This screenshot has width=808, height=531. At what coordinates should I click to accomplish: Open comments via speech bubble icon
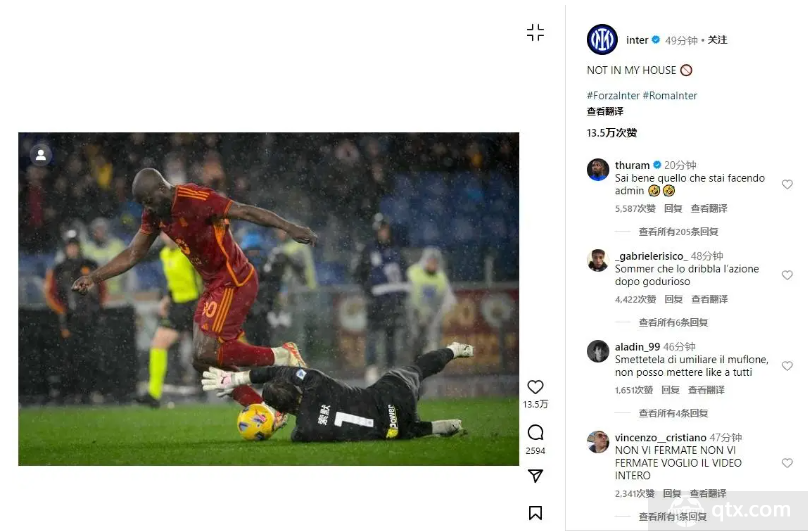click(x=535, y=432)
